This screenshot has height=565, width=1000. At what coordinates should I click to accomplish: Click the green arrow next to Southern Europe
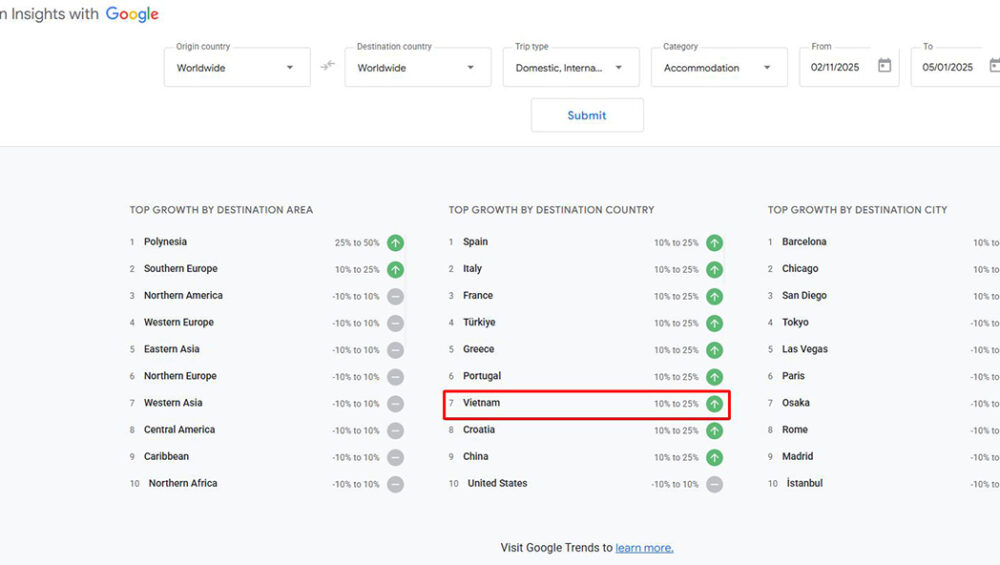[396, 270]
